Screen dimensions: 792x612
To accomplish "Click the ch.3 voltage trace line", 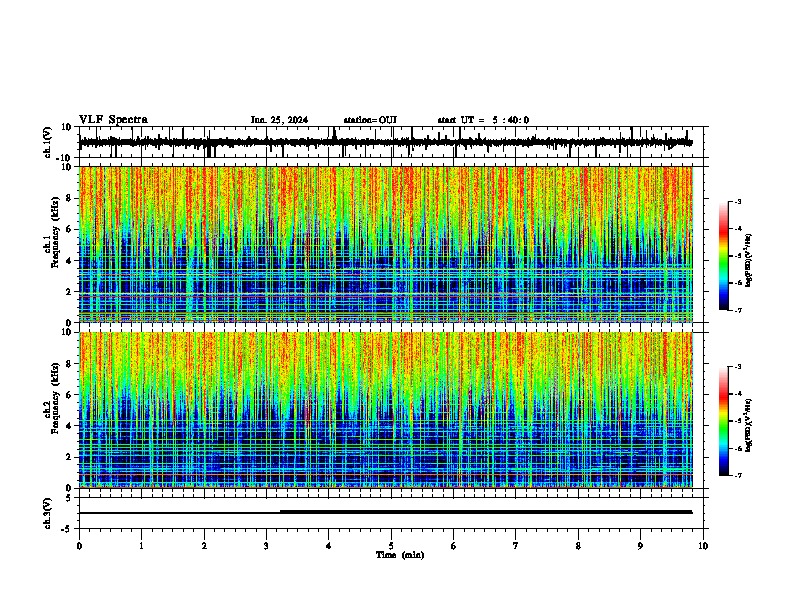I will pos(385,512).
